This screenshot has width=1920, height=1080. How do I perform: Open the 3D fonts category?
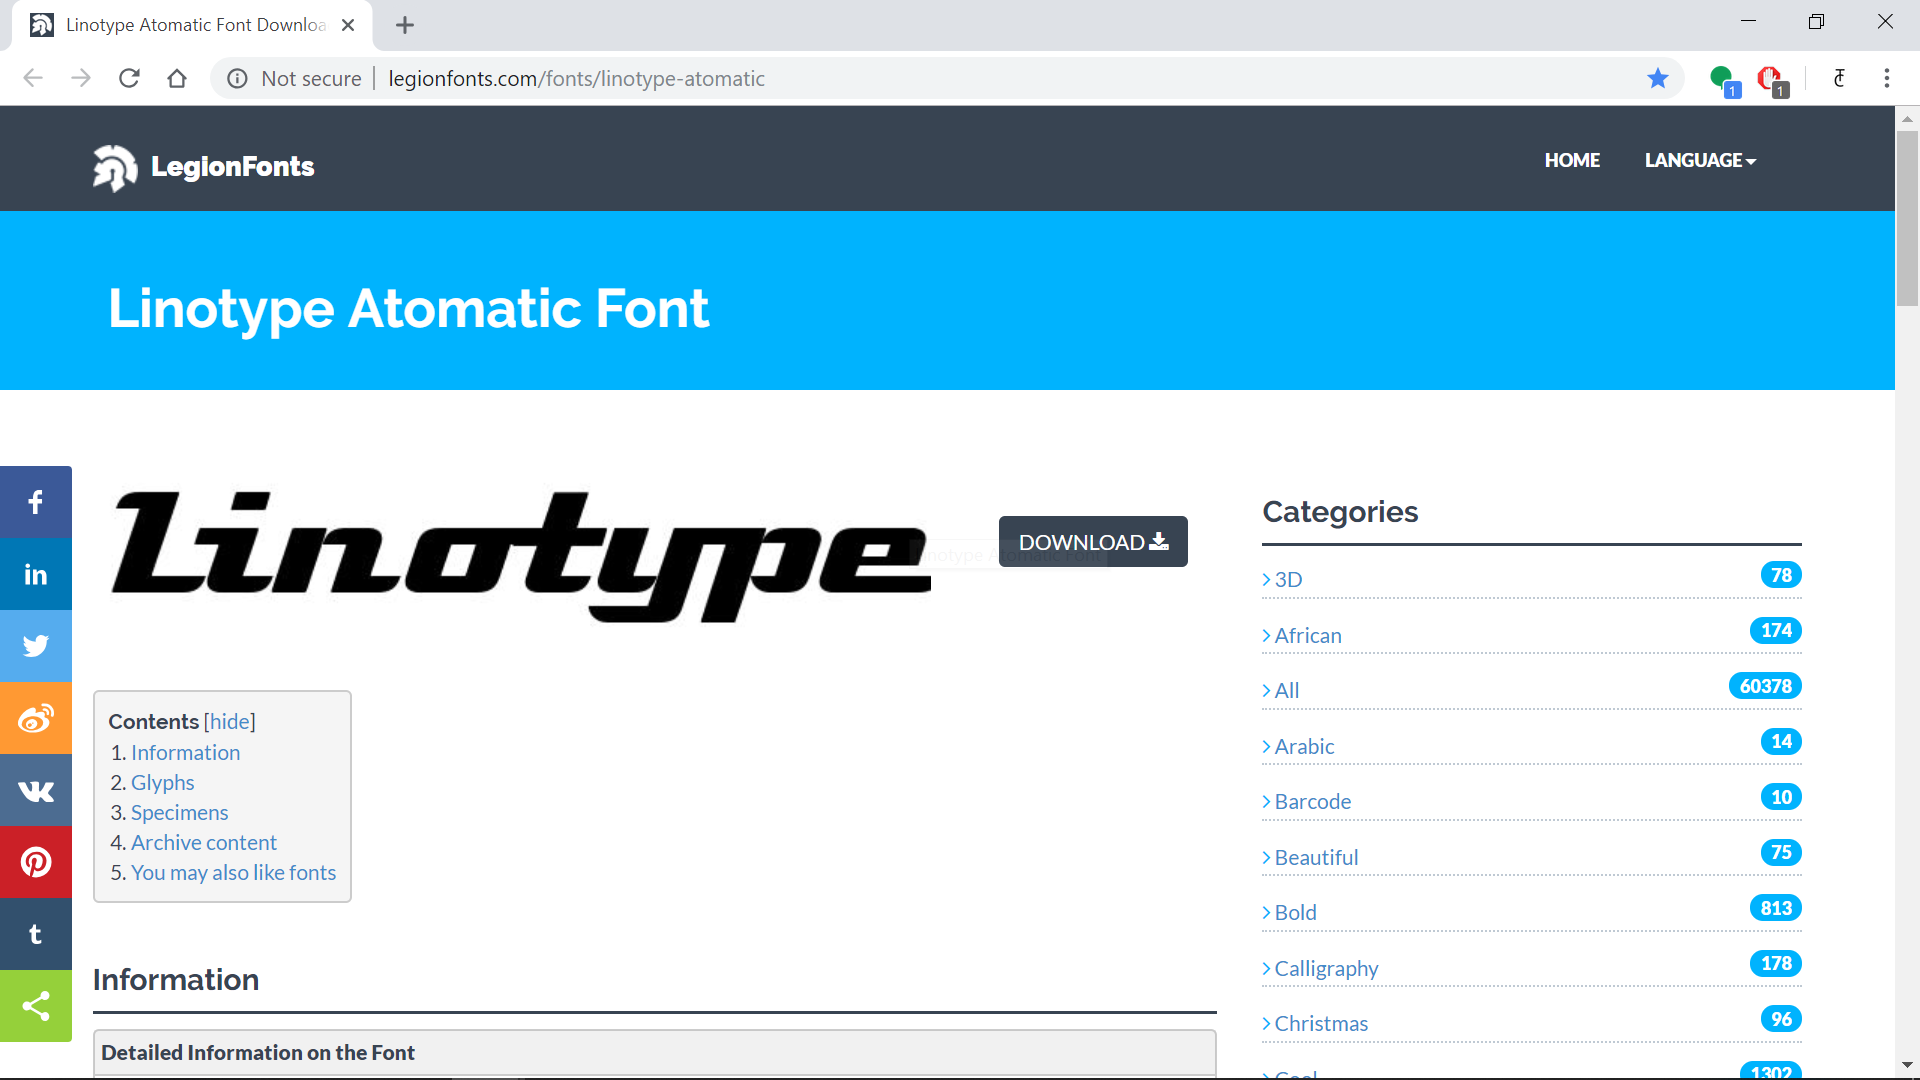coord(1288,580)
